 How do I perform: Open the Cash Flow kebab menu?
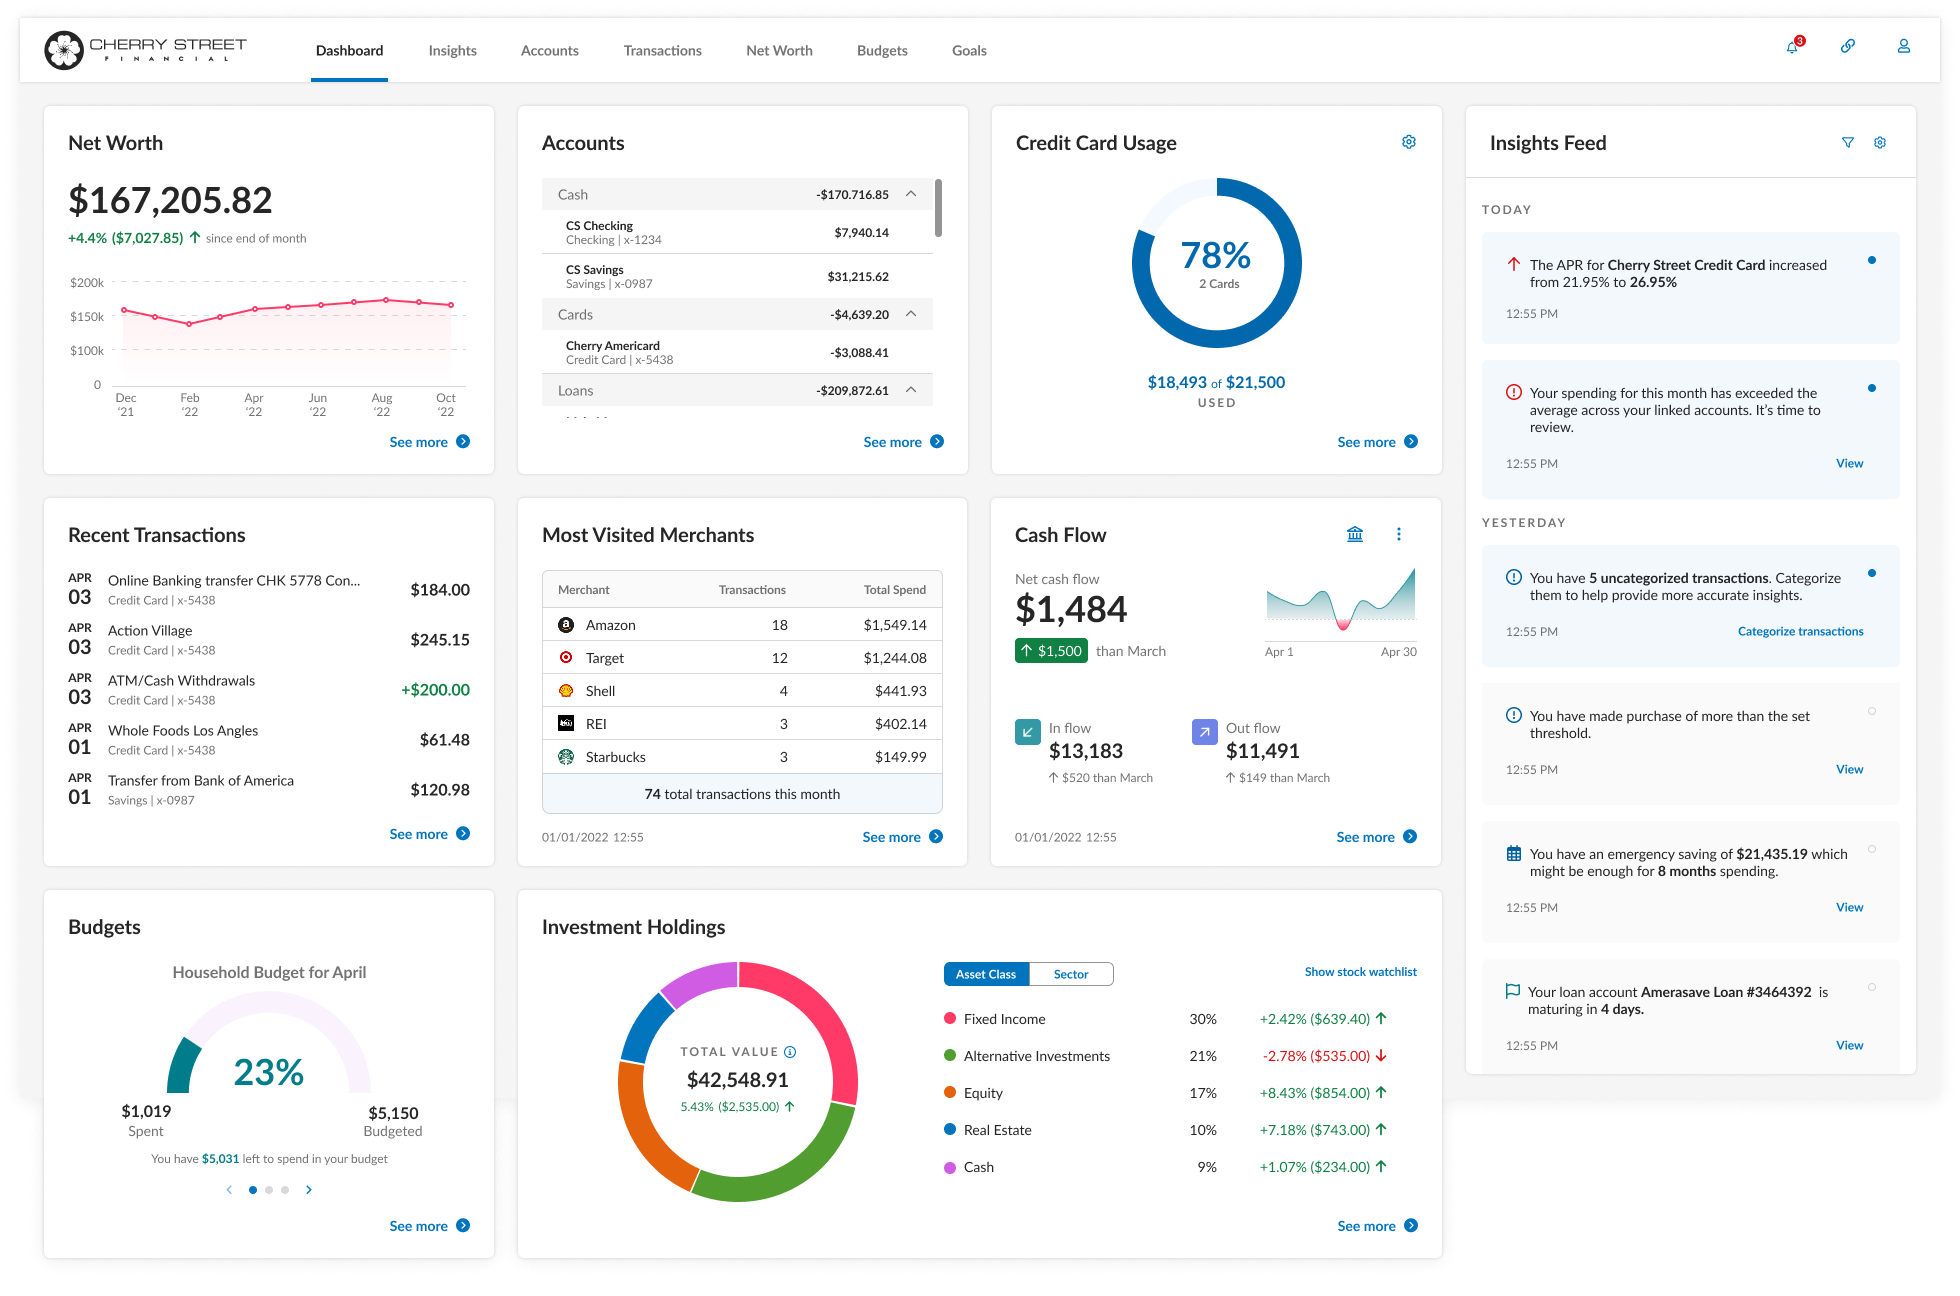point(1399,534)
